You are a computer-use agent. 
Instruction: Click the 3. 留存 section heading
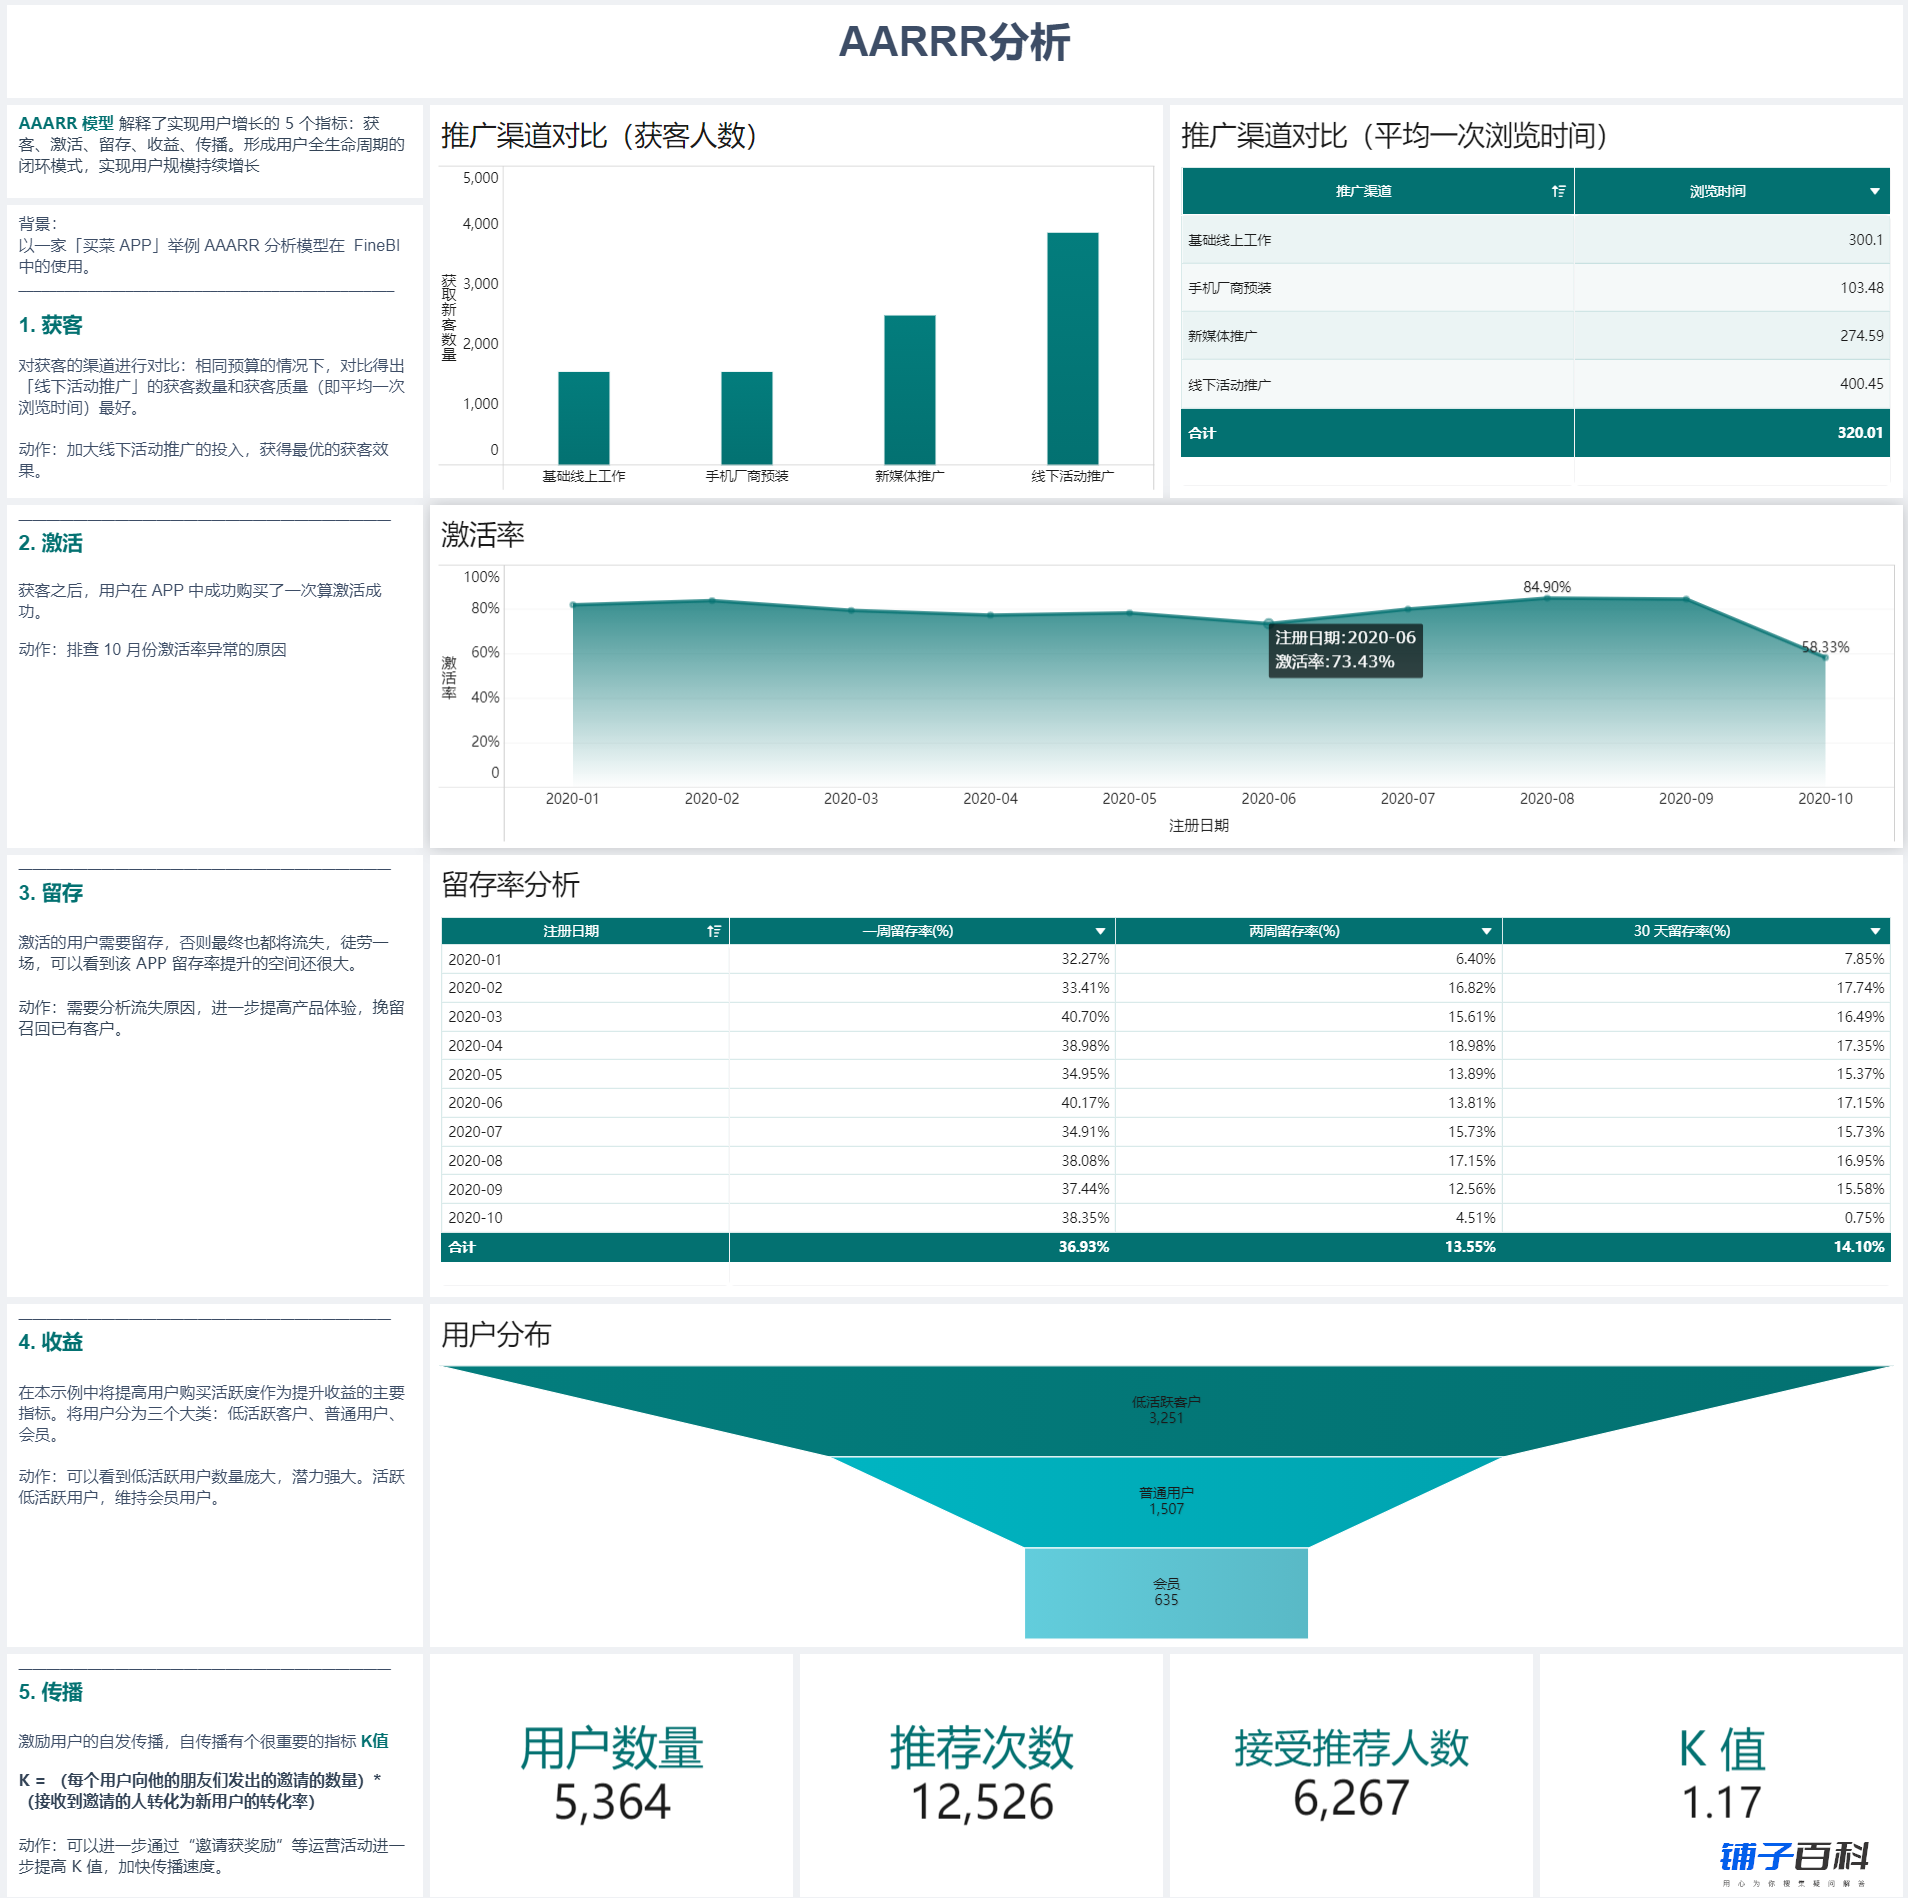[x=51, y=893]
